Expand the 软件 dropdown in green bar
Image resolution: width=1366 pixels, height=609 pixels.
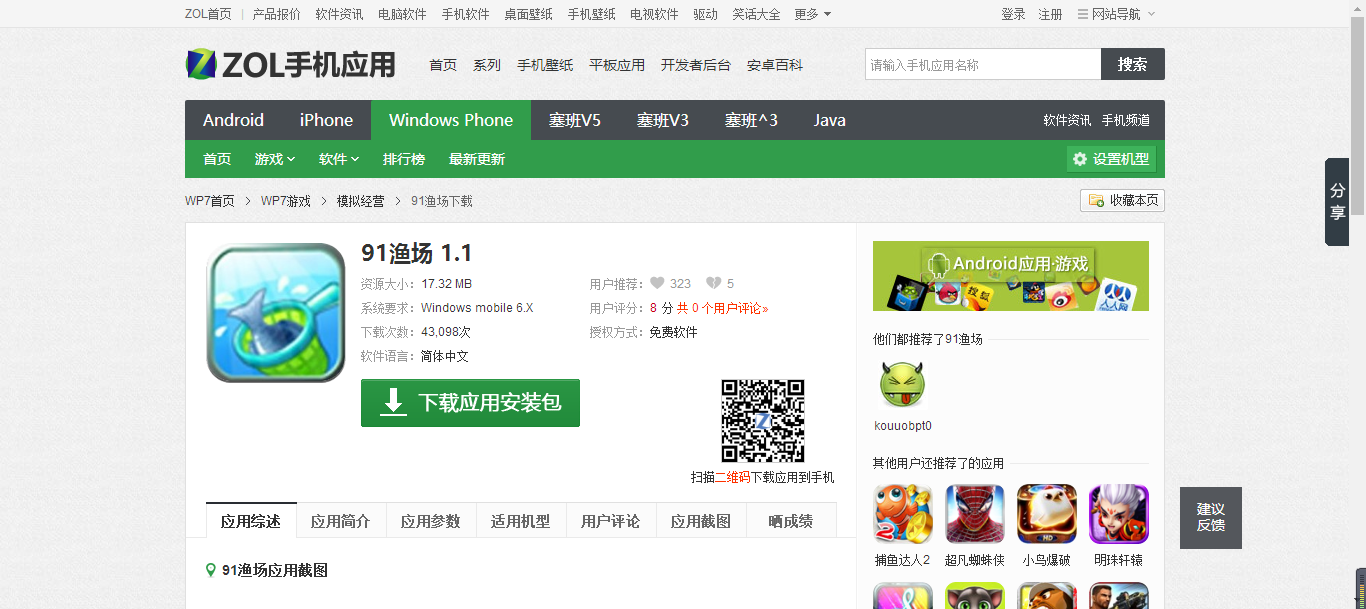[x=339, y=159]
